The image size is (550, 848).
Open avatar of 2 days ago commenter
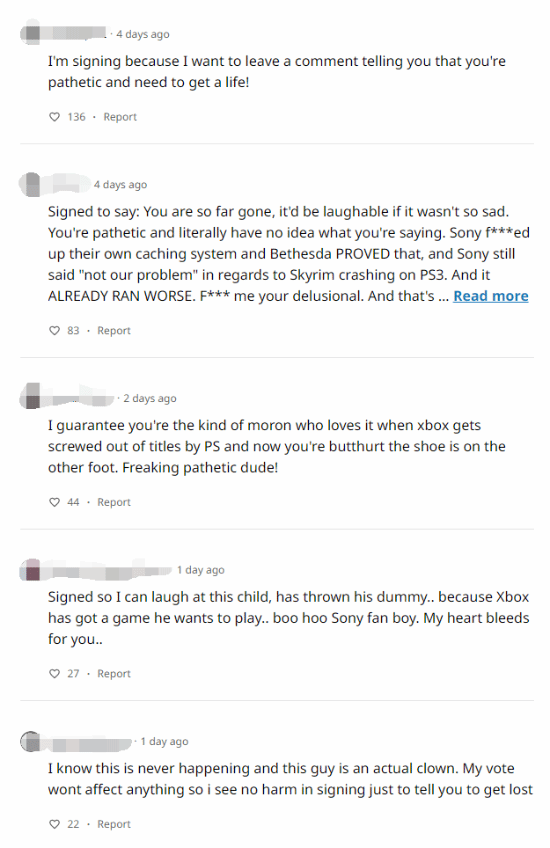pos(31,398)
